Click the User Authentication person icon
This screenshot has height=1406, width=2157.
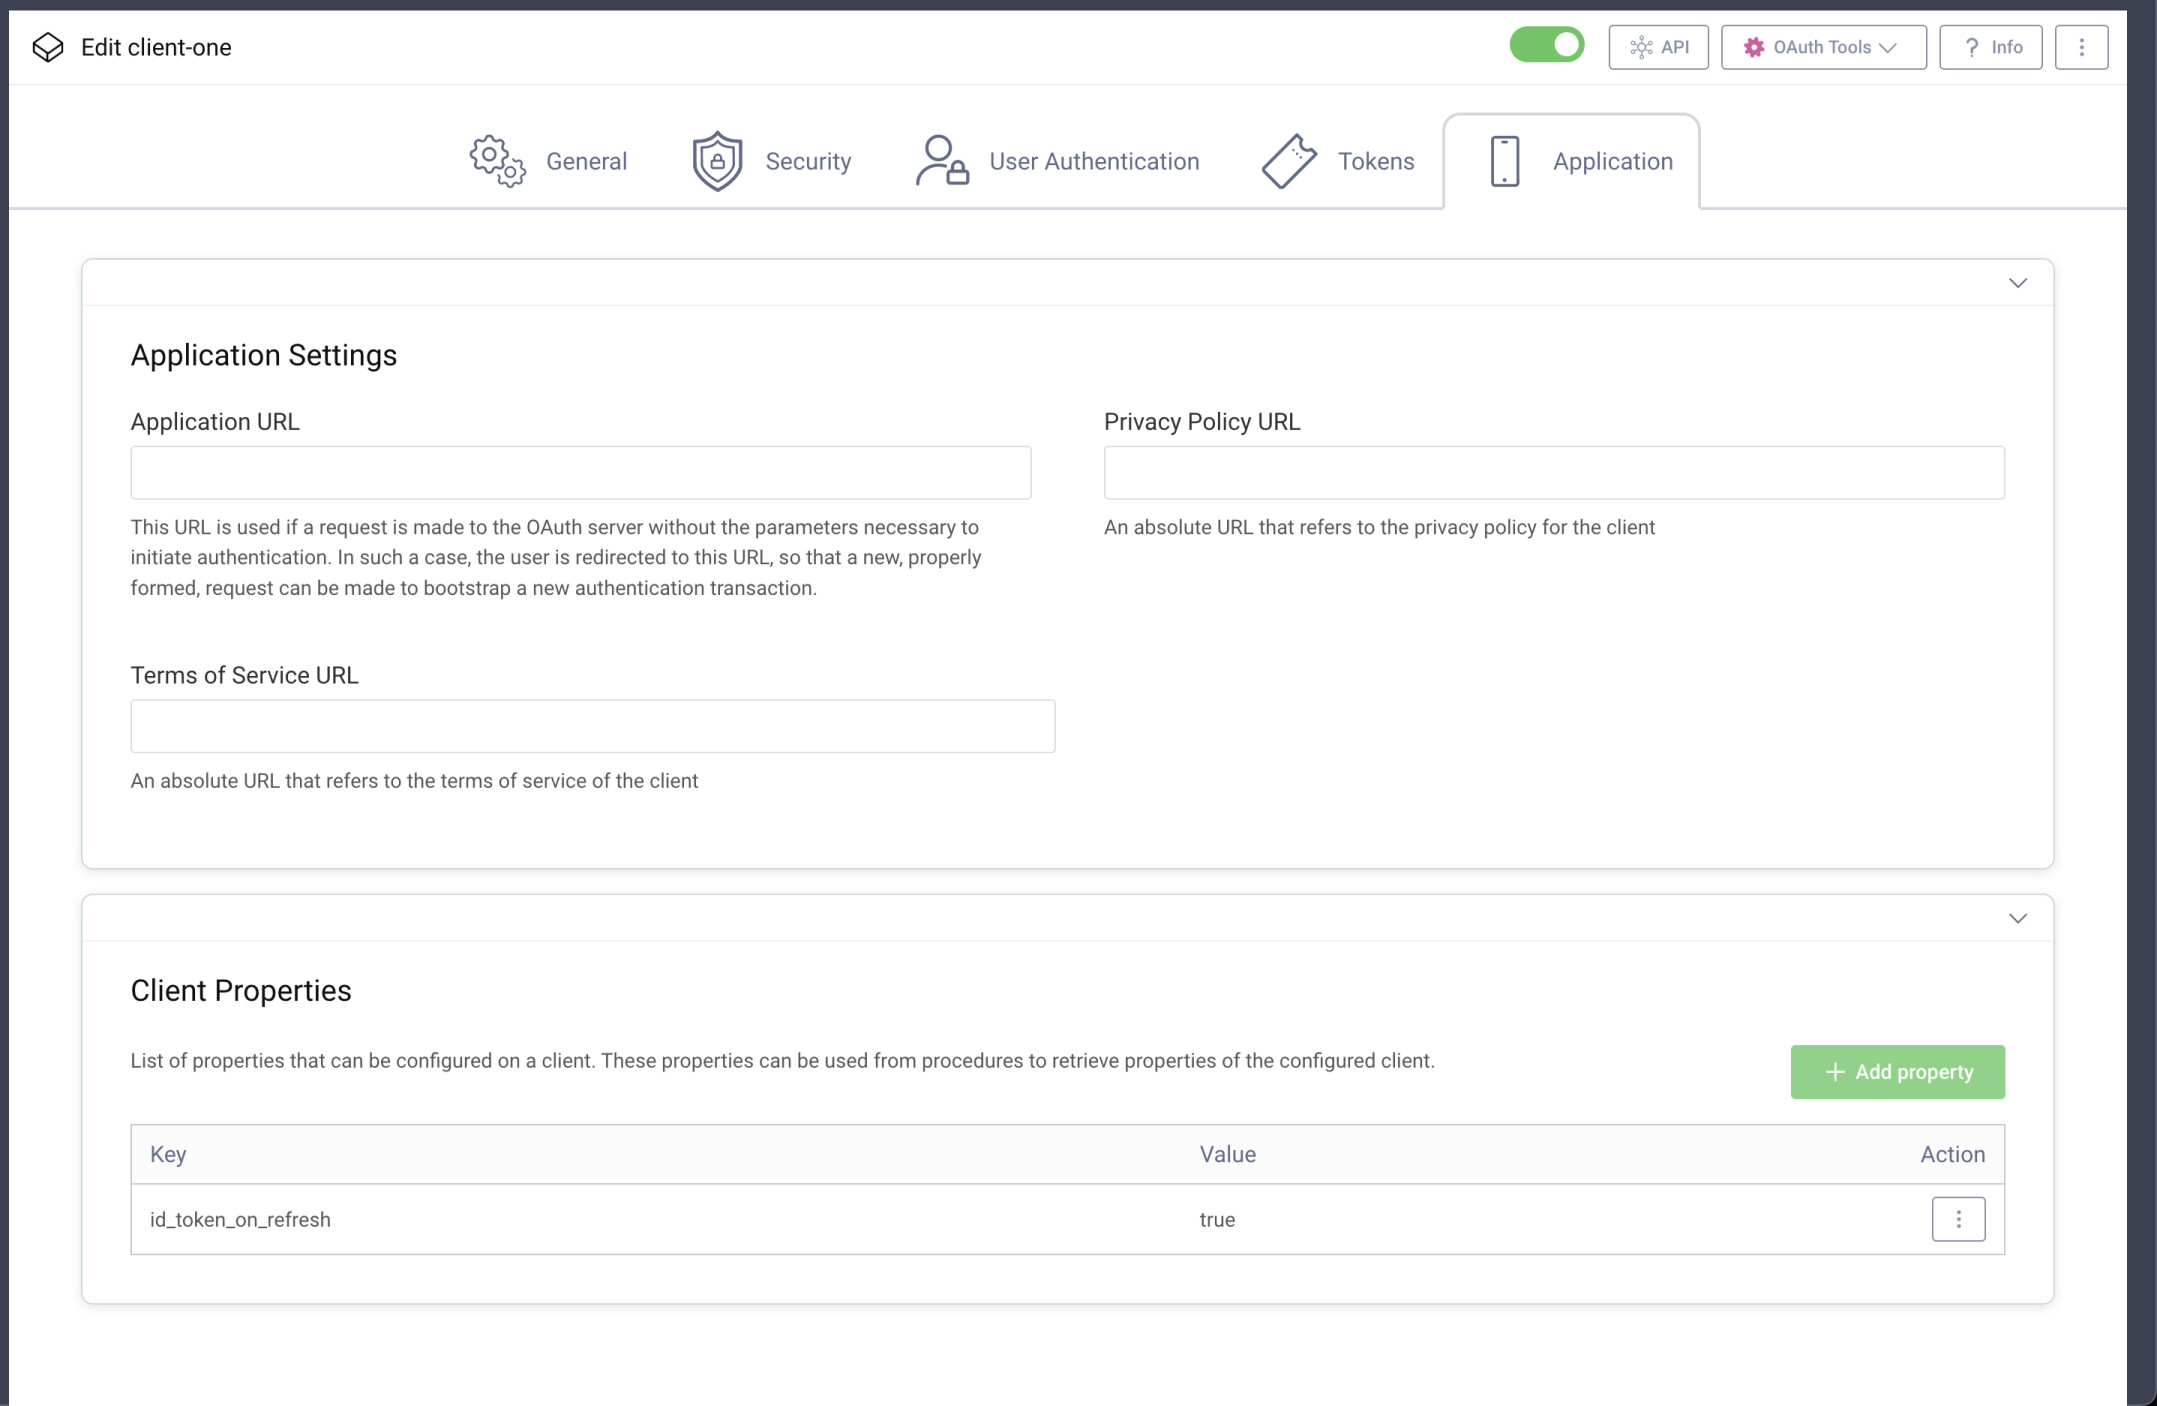940,161
